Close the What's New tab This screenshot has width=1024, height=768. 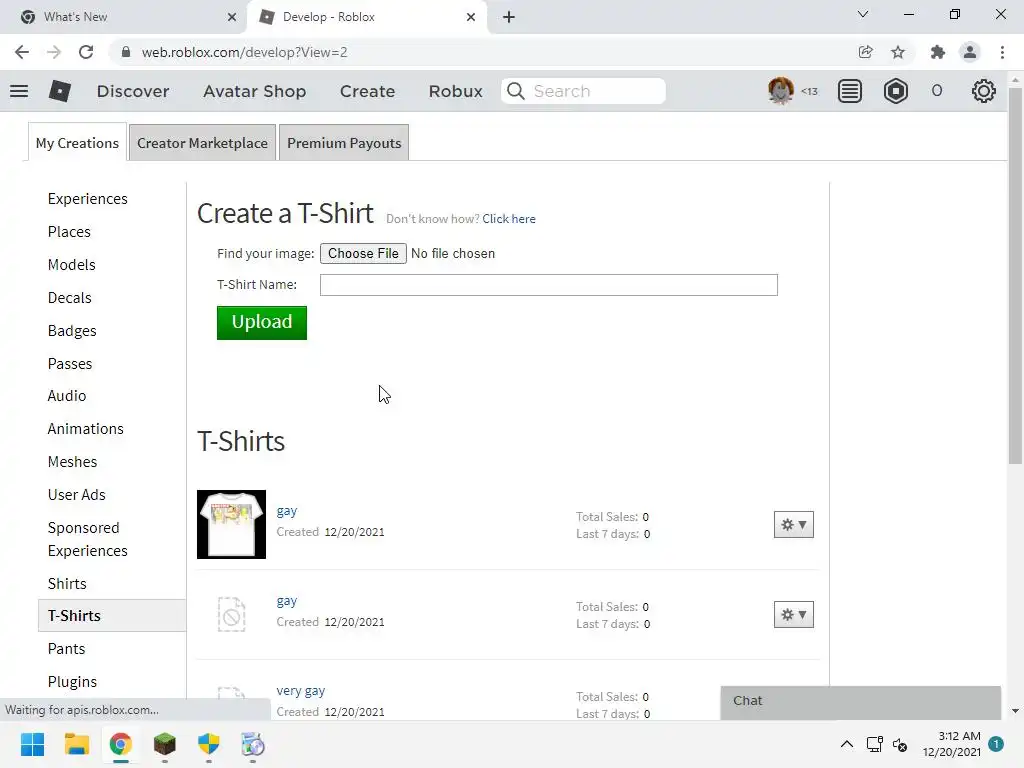click(x=232, y=17)
